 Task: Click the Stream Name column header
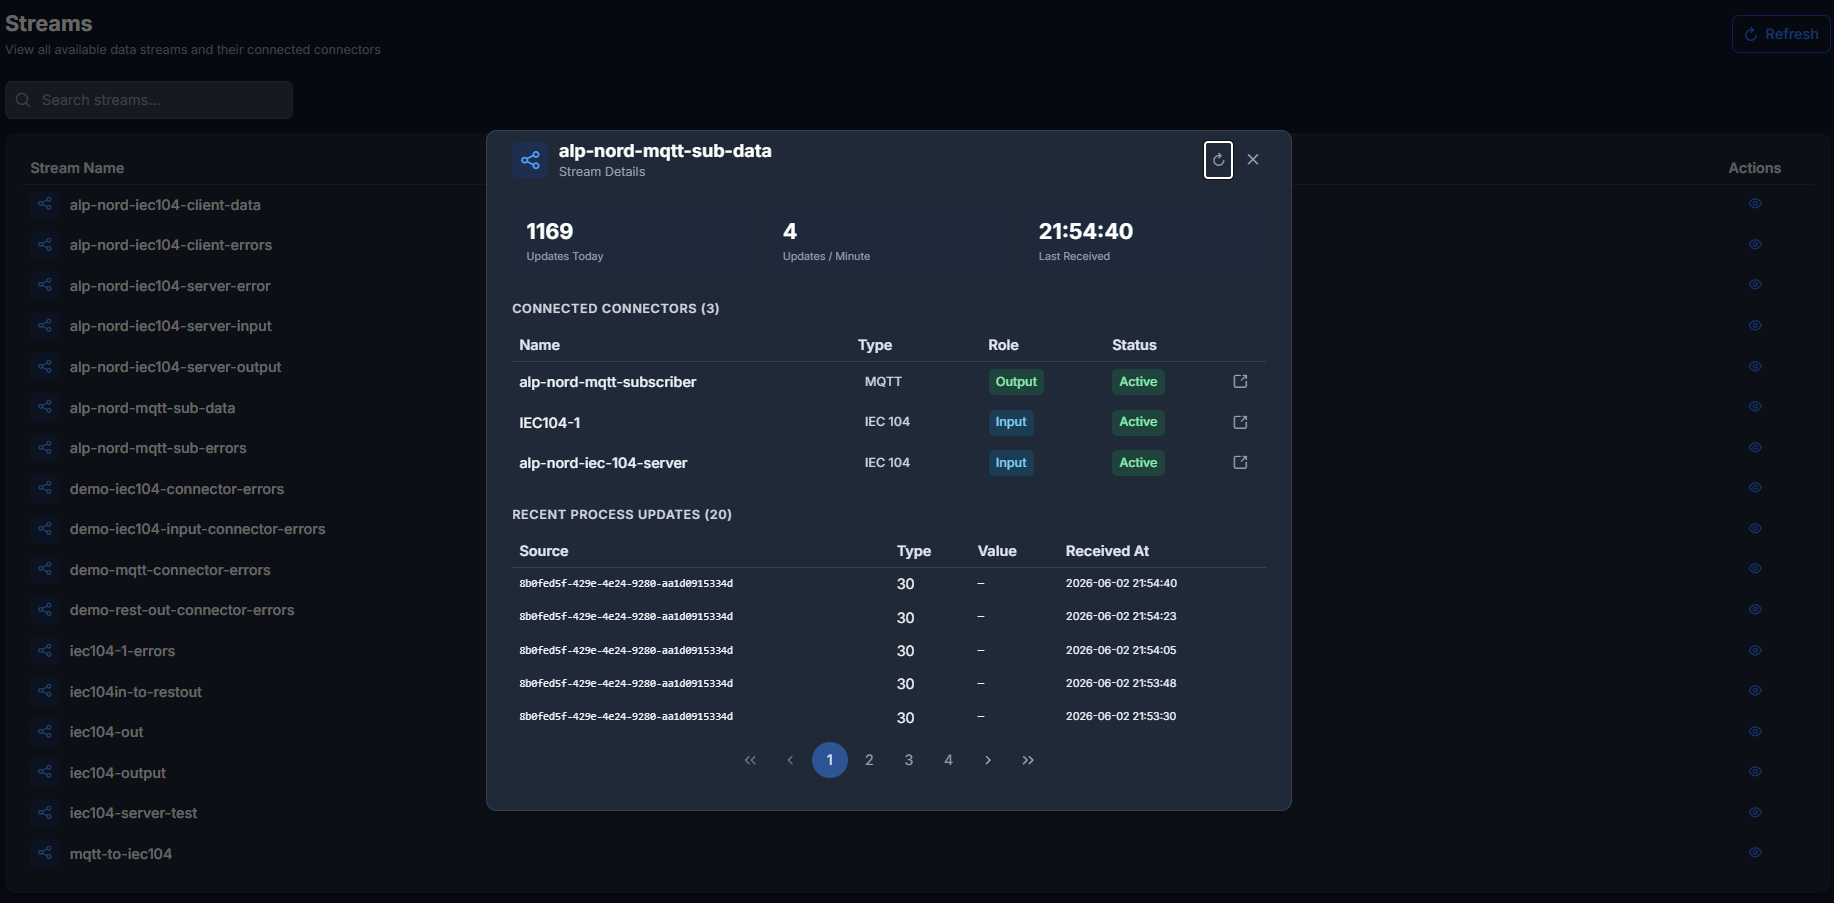[x=77, y=168]
